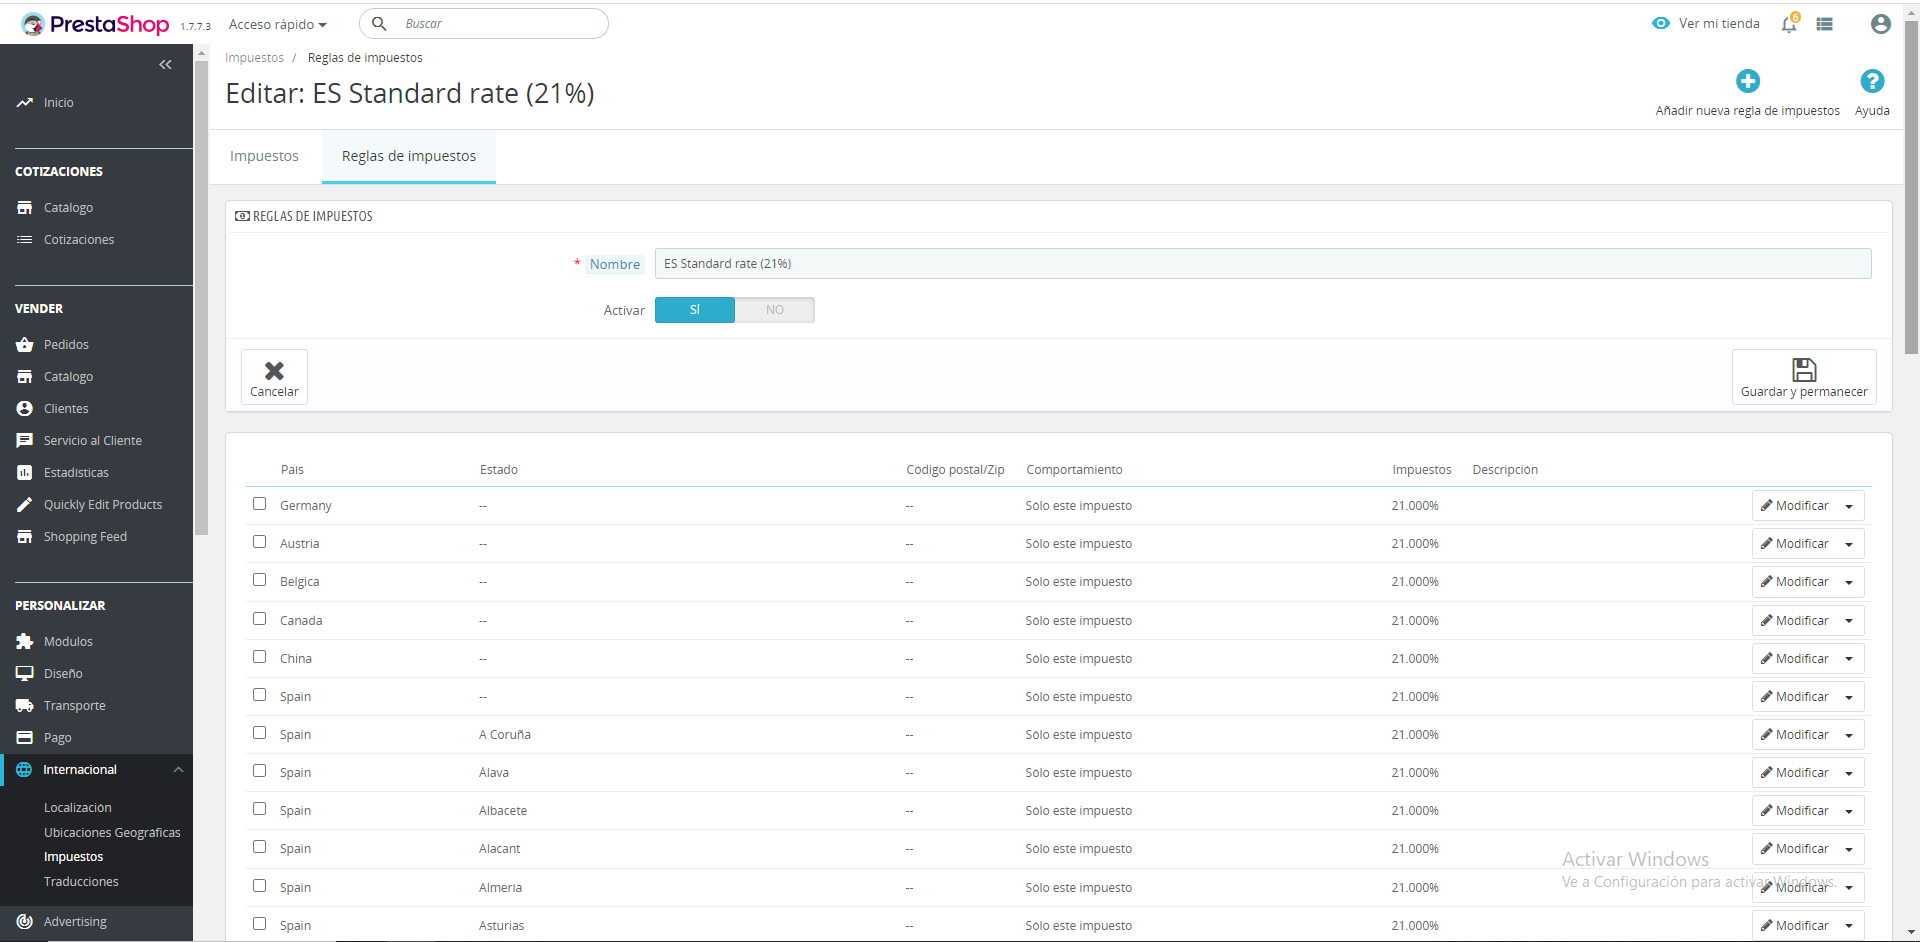Viewport: 1920px width, 942px height.
Task: Tick the Belgica row checkbox
Action: point(260,580)
